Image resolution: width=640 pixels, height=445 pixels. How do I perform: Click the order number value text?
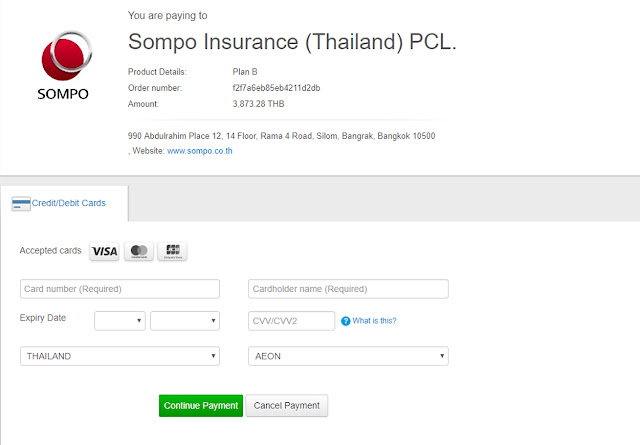[276, 88]
